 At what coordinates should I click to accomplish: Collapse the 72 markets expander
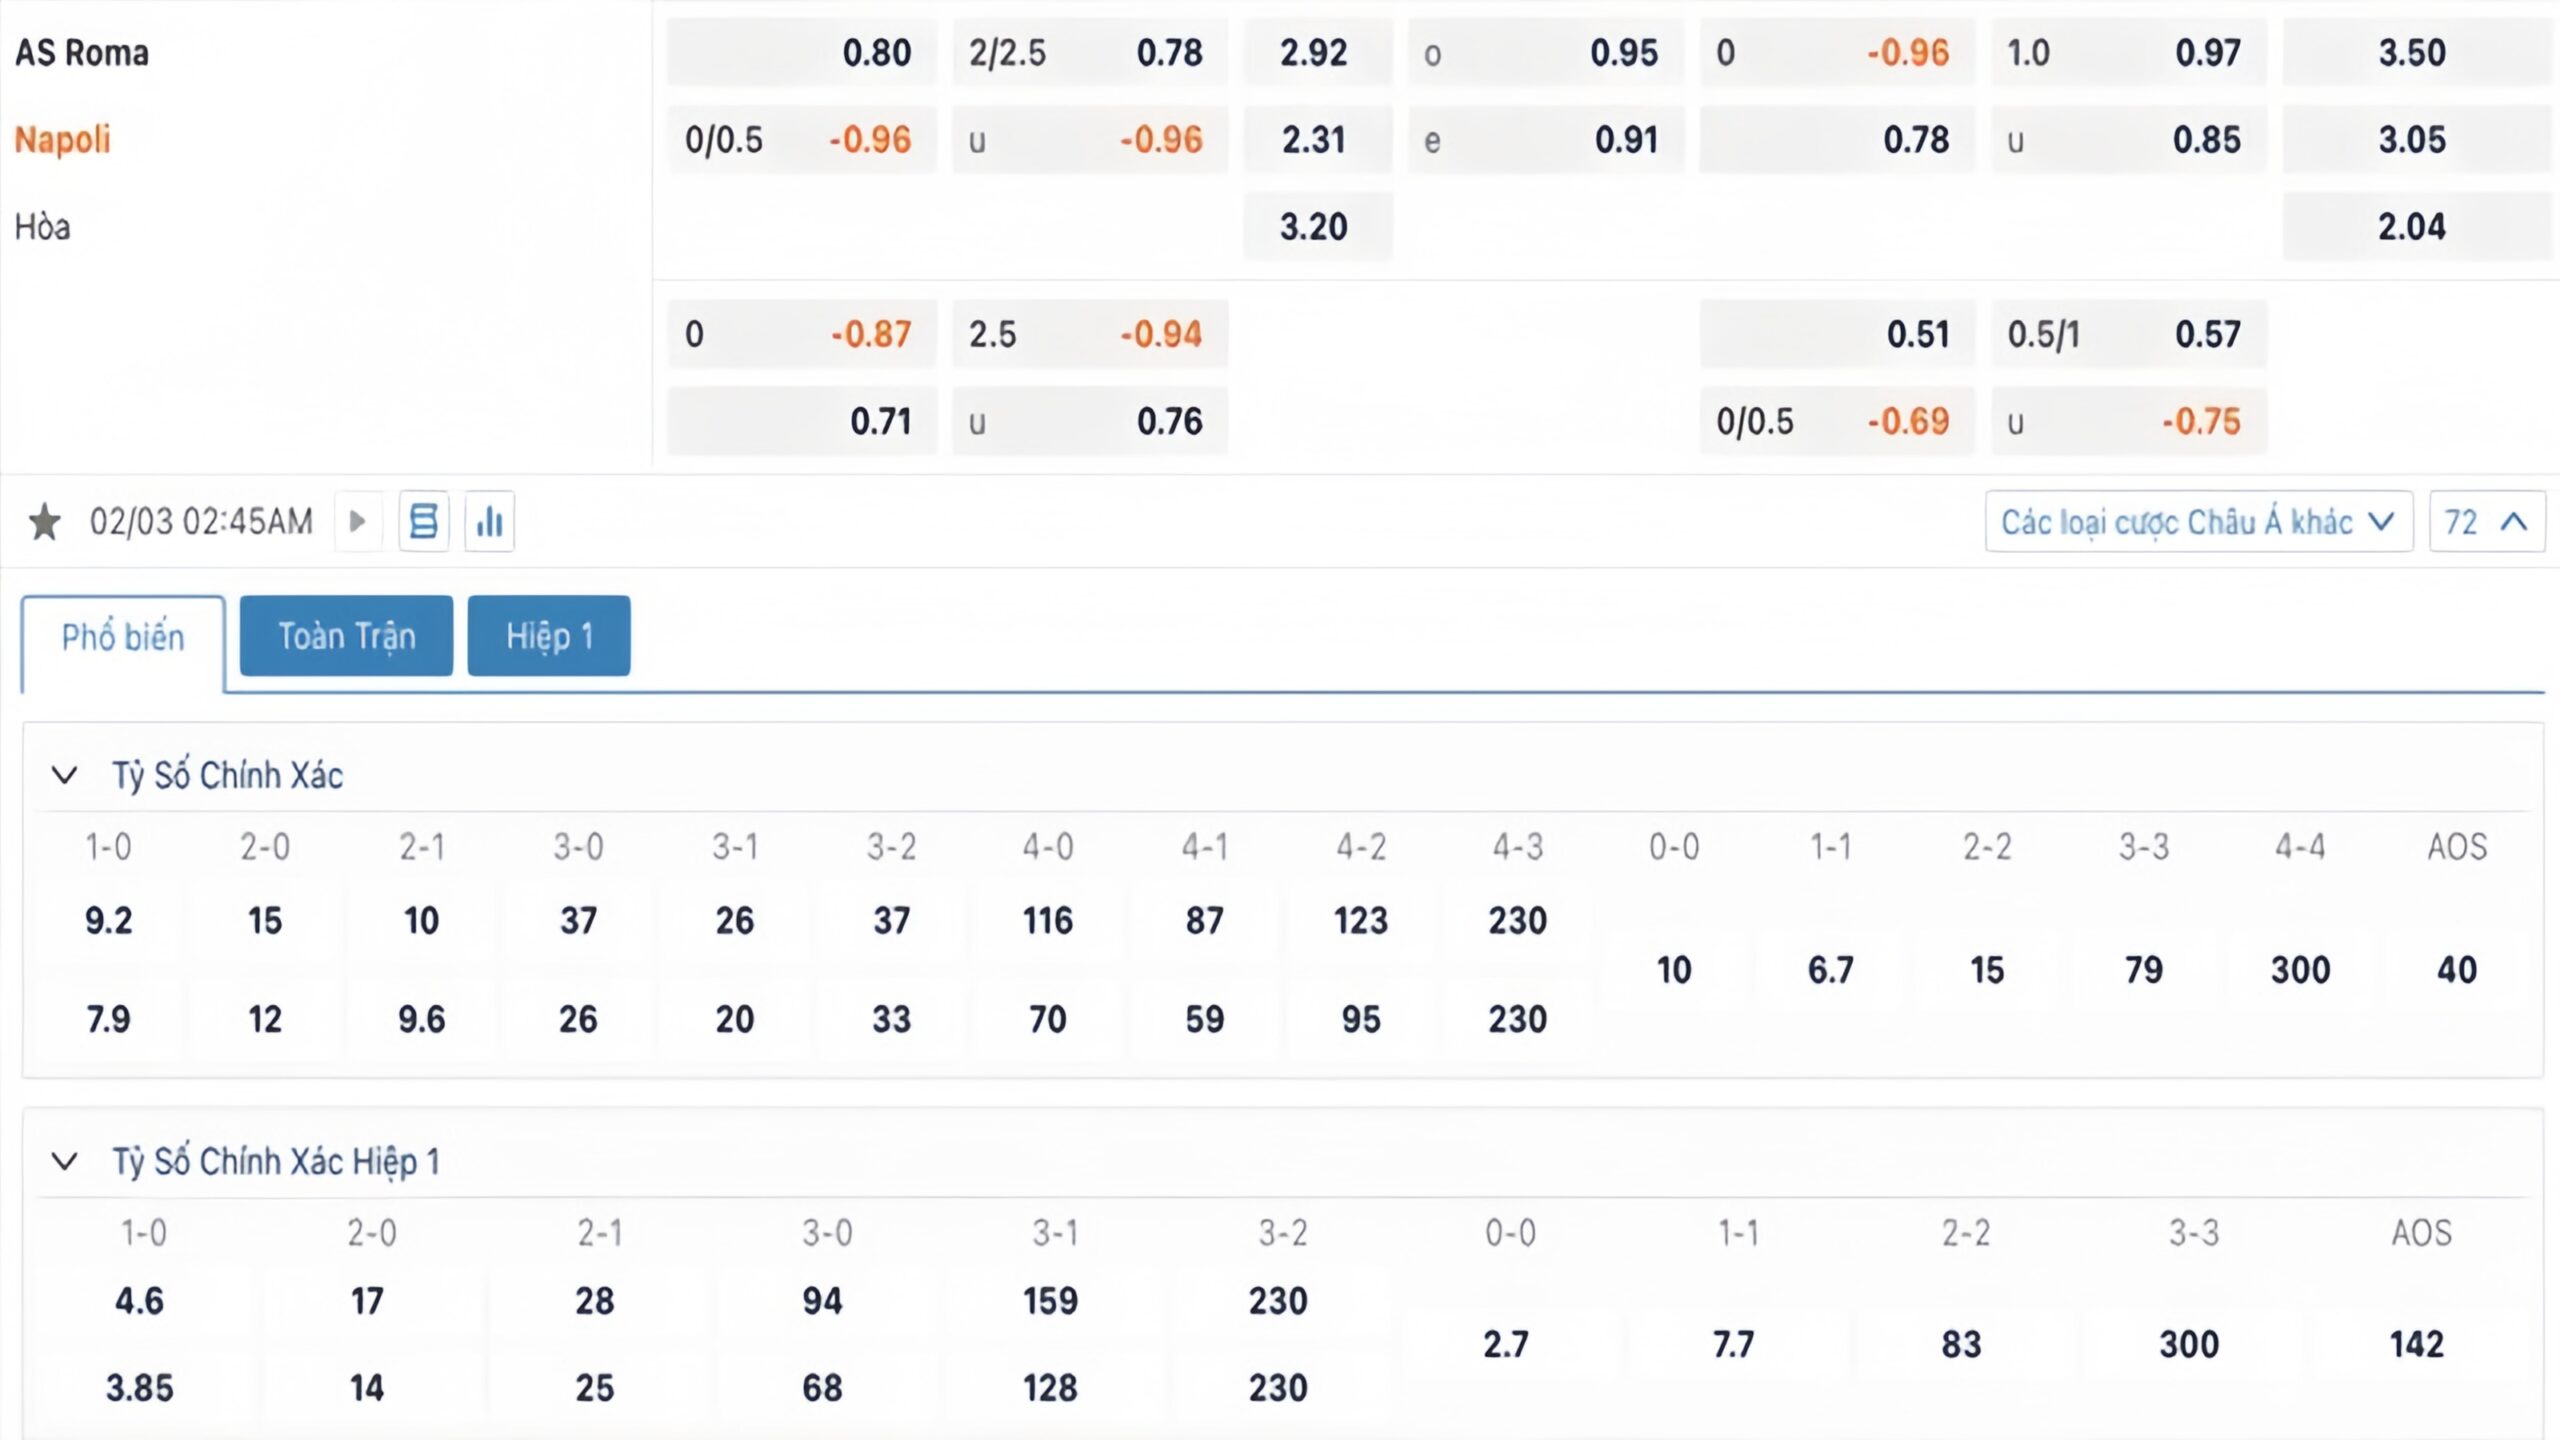pos(2486,522)
